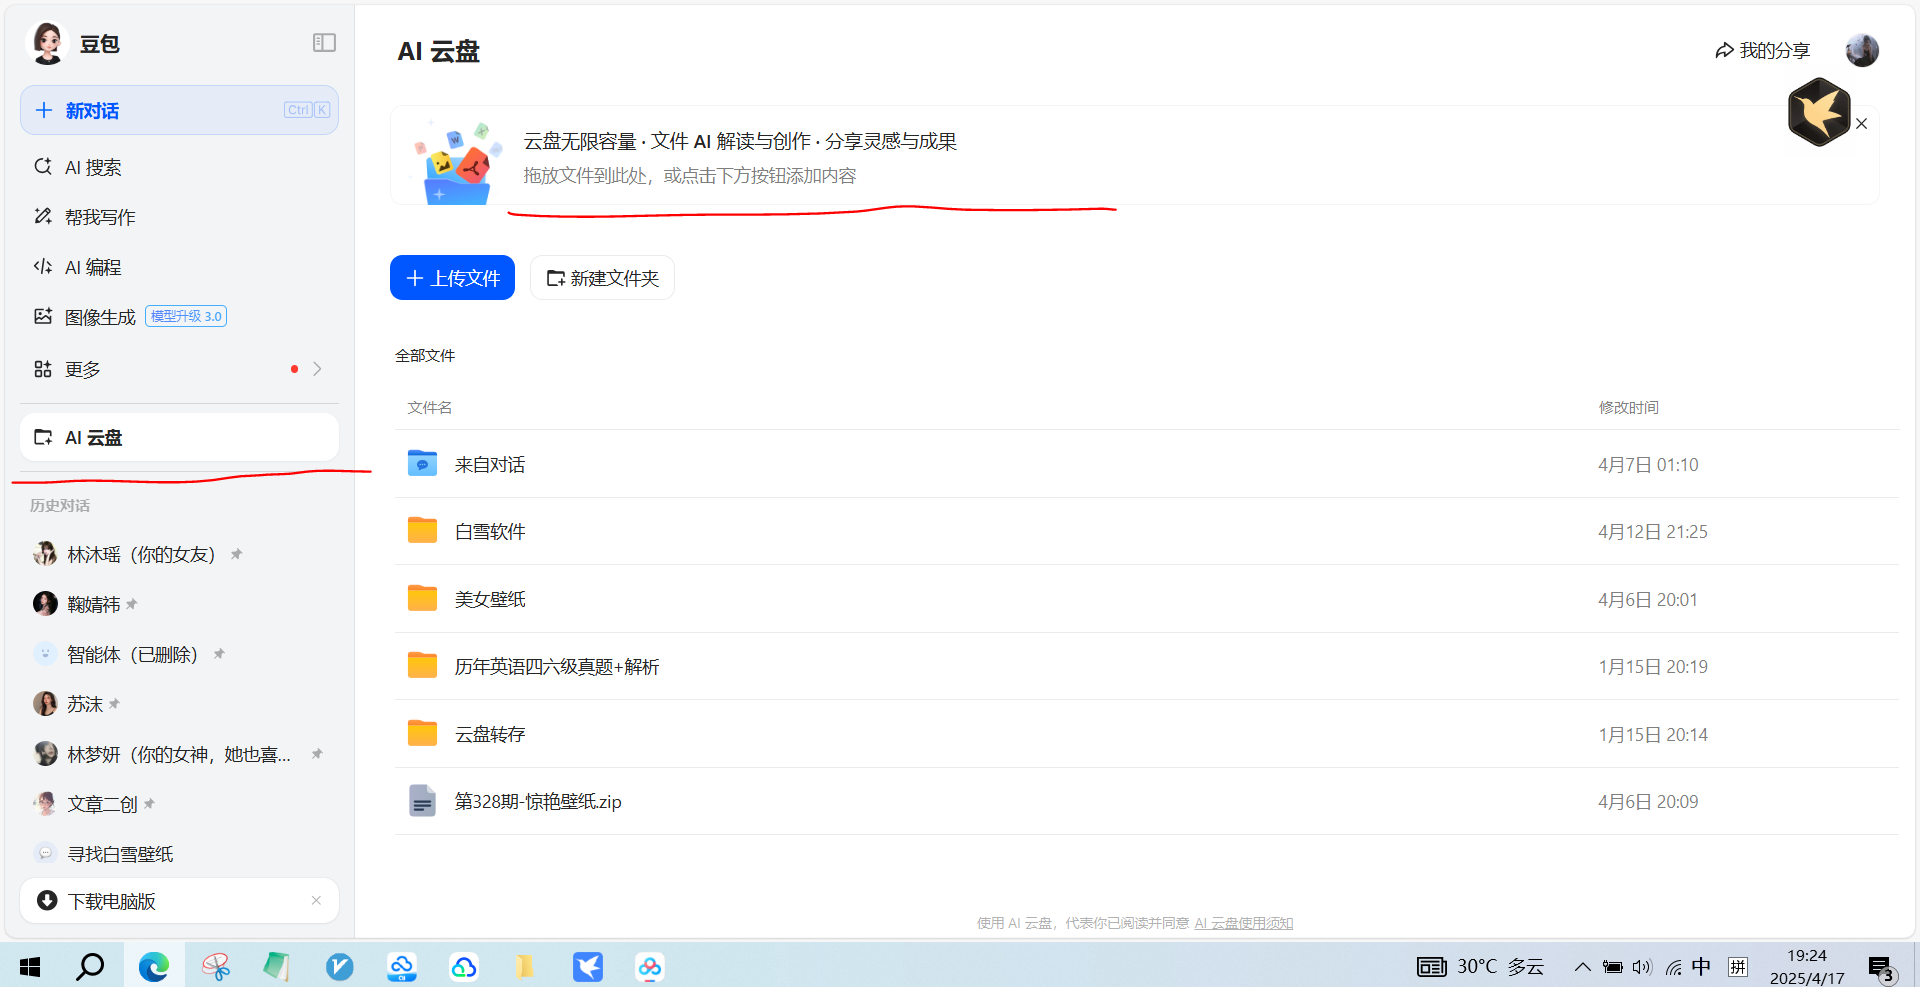Open the 云盘转存 folder
1920x987 pixels.
click(1146, 734)
